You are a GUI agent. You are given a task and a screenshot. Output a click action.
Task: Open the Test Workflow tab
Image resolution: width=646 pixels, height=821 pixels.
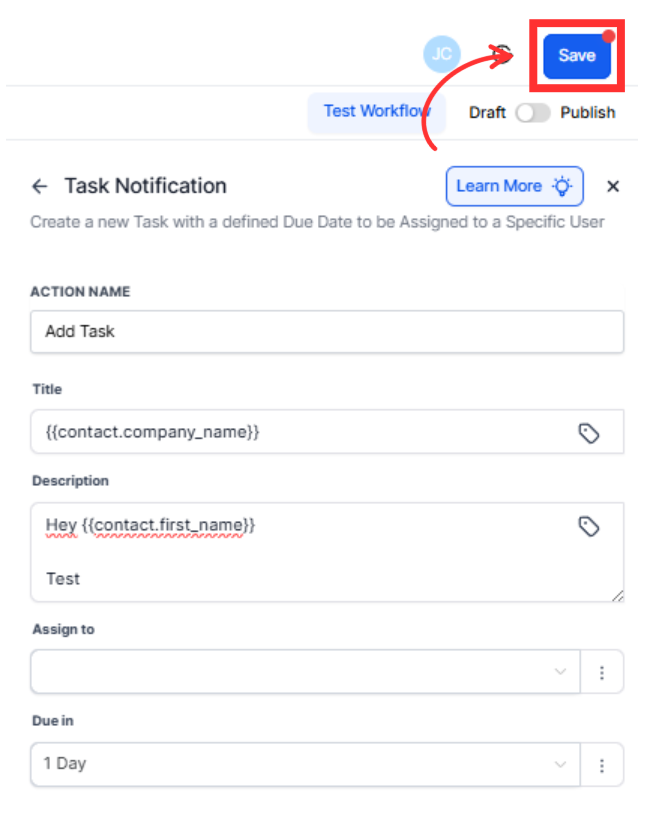point(376,111)
